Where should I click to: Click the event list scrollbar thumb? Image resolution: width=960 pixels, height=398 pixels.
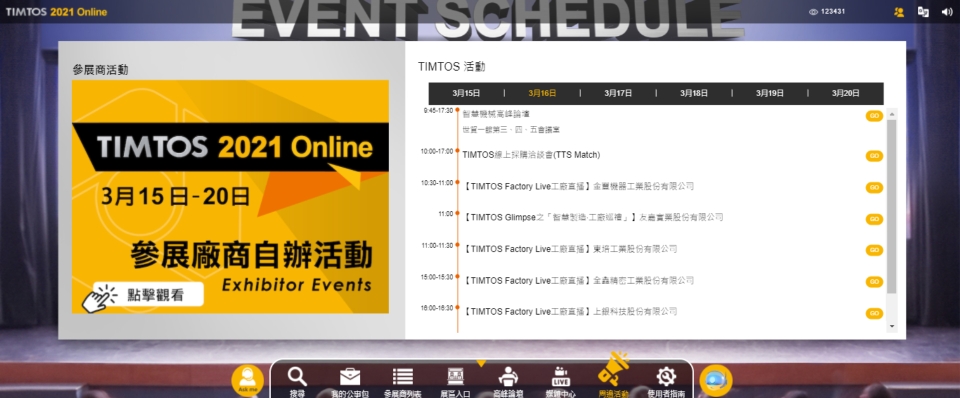click(891, 206)
